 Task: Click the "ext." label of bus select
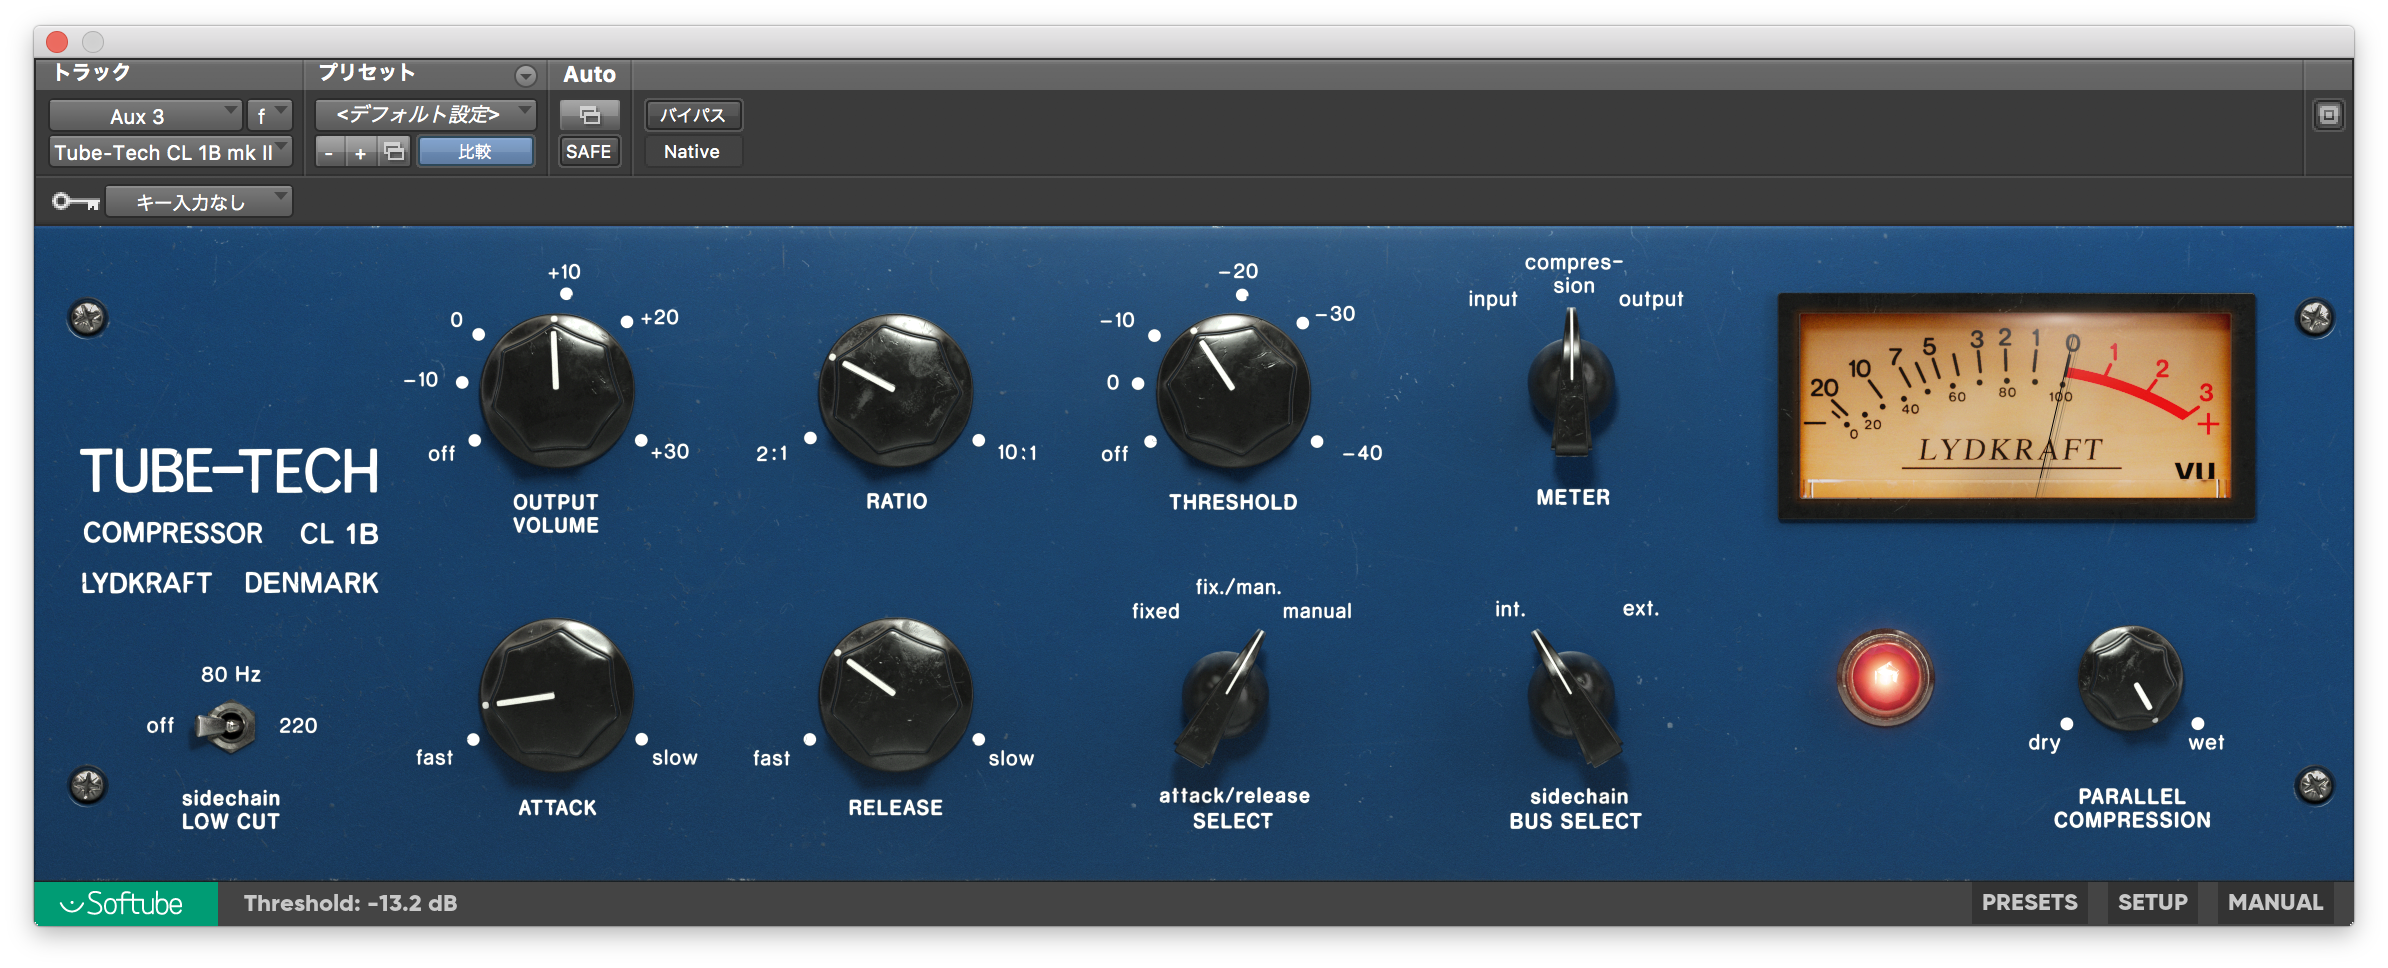tap(1640, 609)
